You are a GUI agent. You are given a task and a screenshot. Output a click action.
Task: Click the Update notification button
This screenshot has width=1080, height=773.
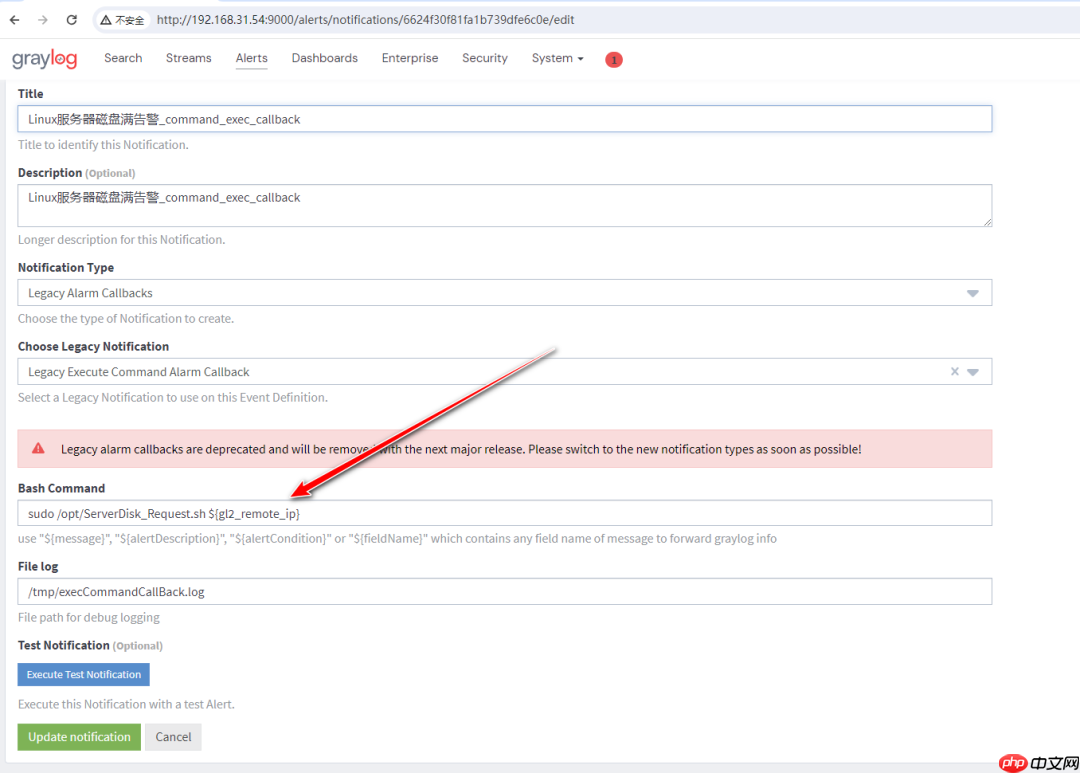79,737
